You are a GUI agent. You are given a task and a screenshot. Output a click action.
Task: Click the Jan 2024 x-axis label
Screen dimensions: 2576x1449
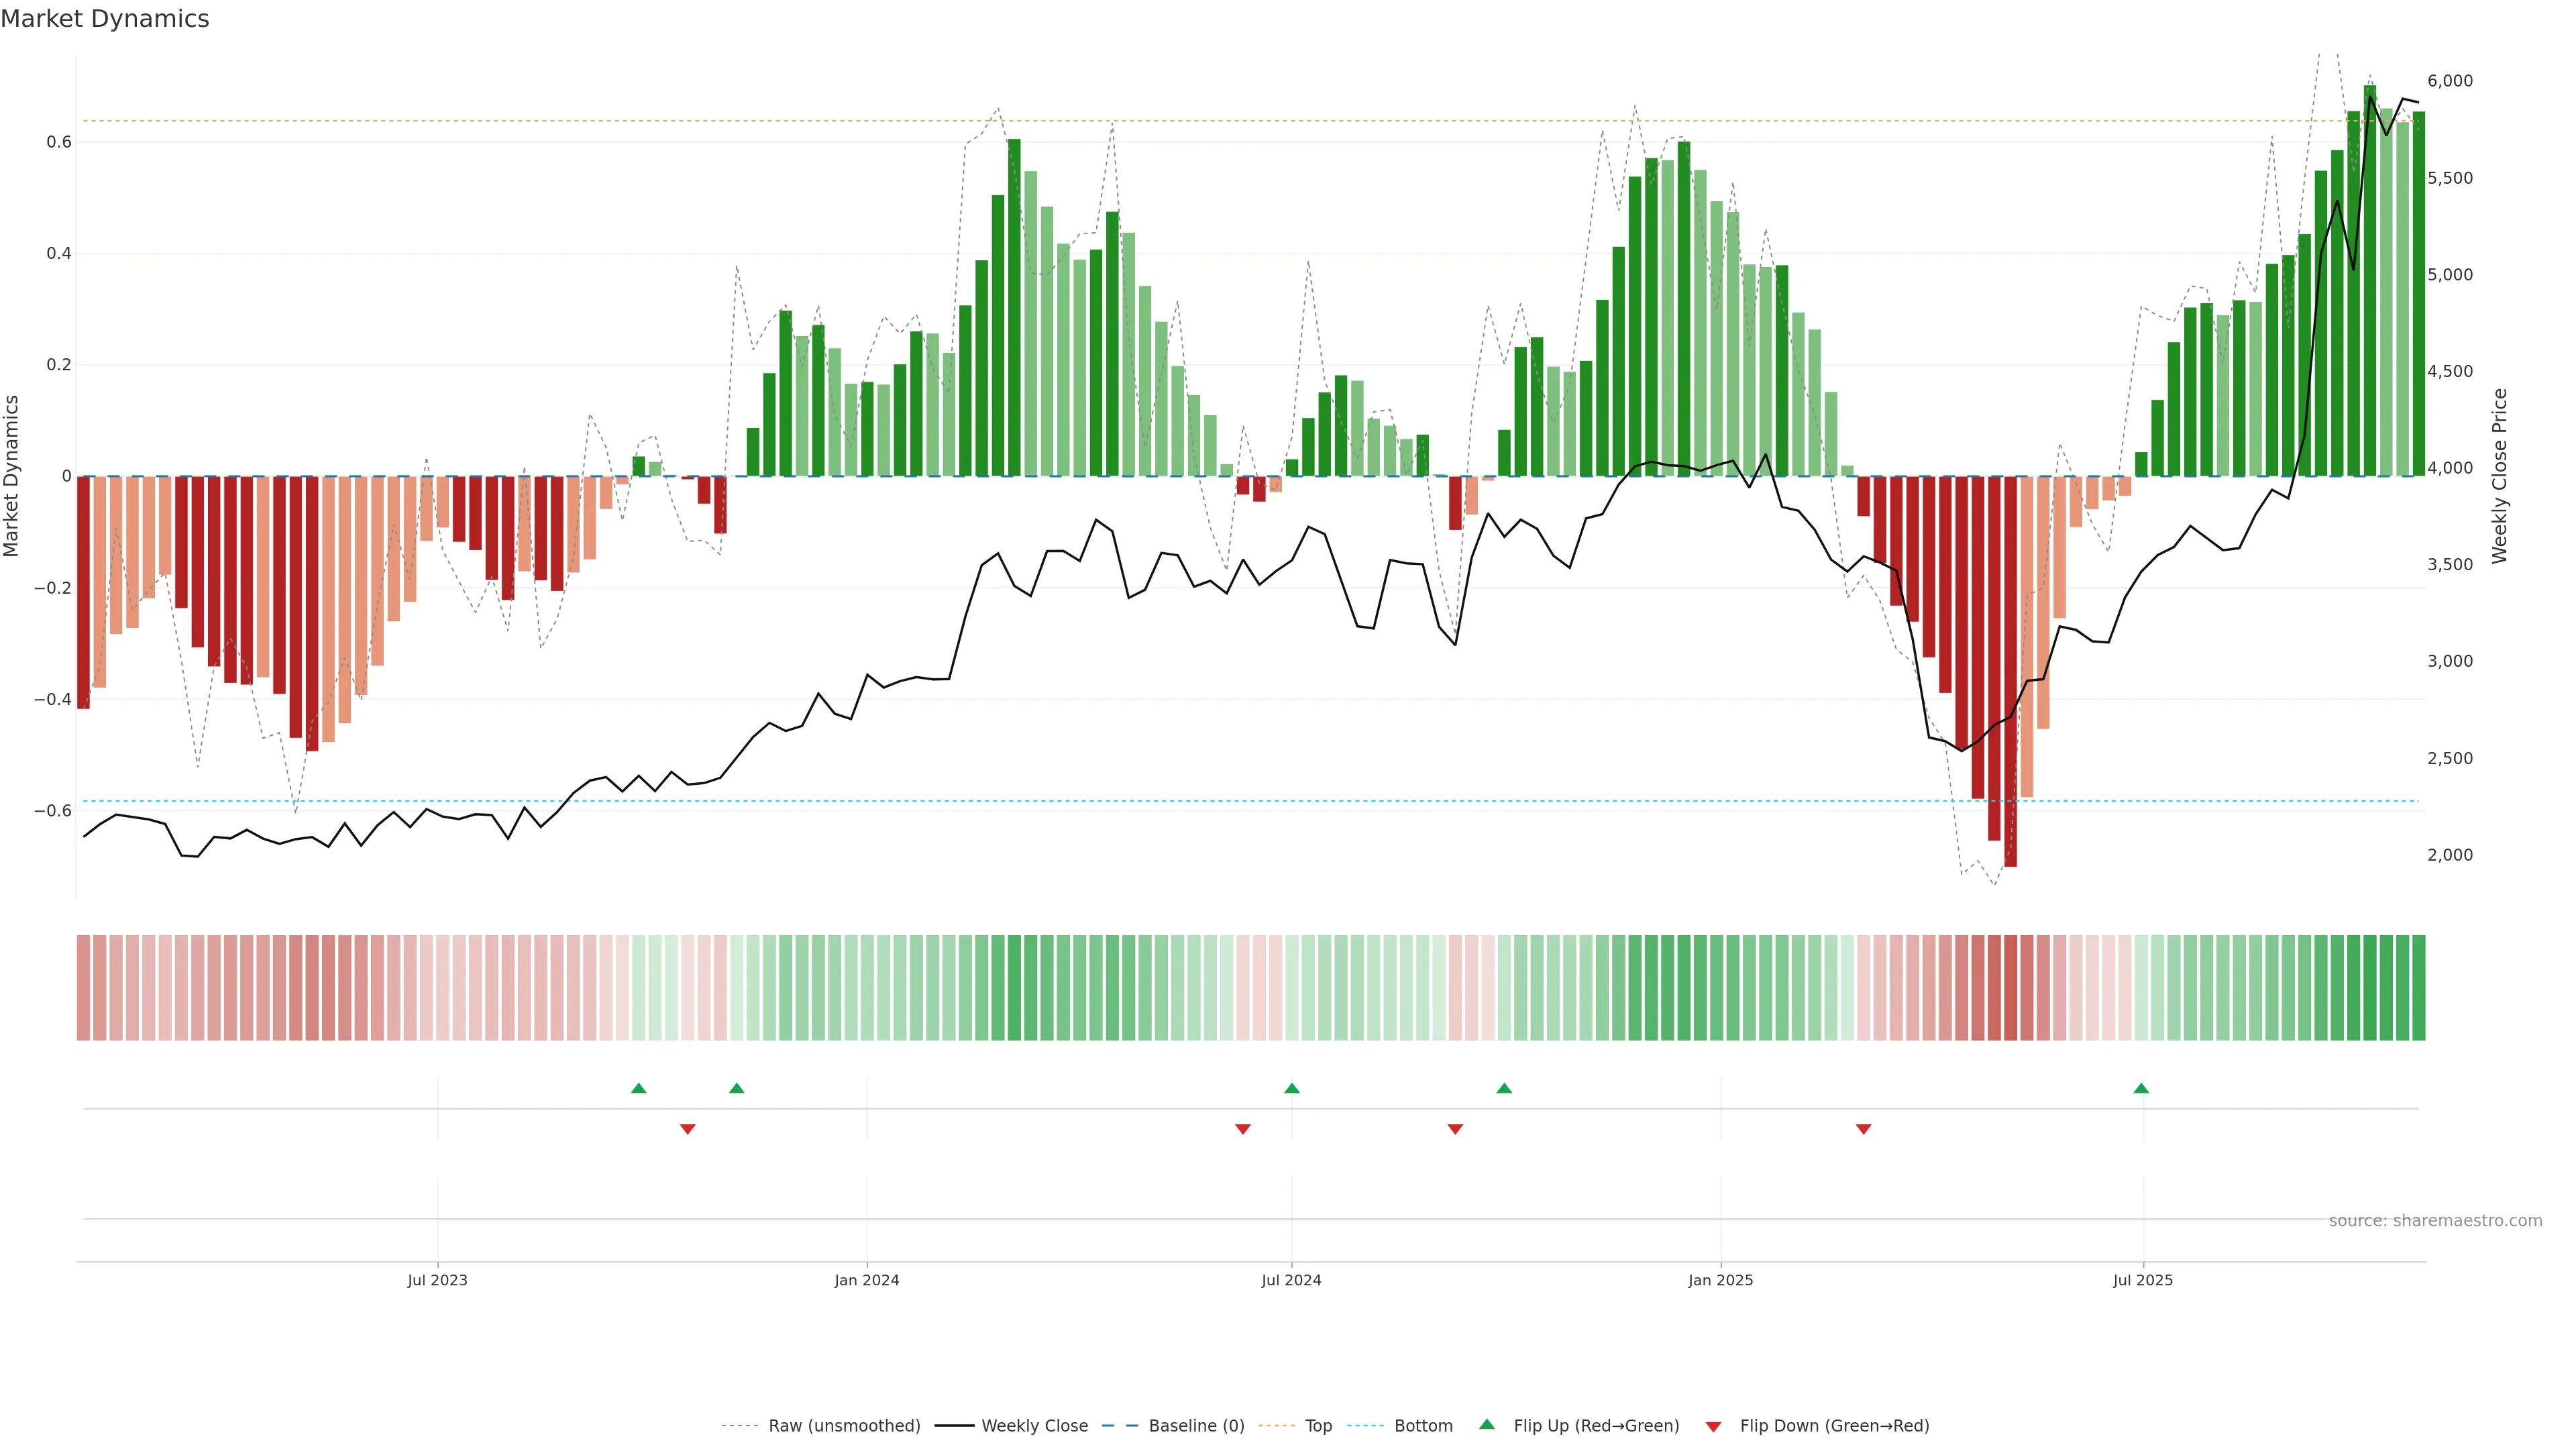tap(867, 1280)
